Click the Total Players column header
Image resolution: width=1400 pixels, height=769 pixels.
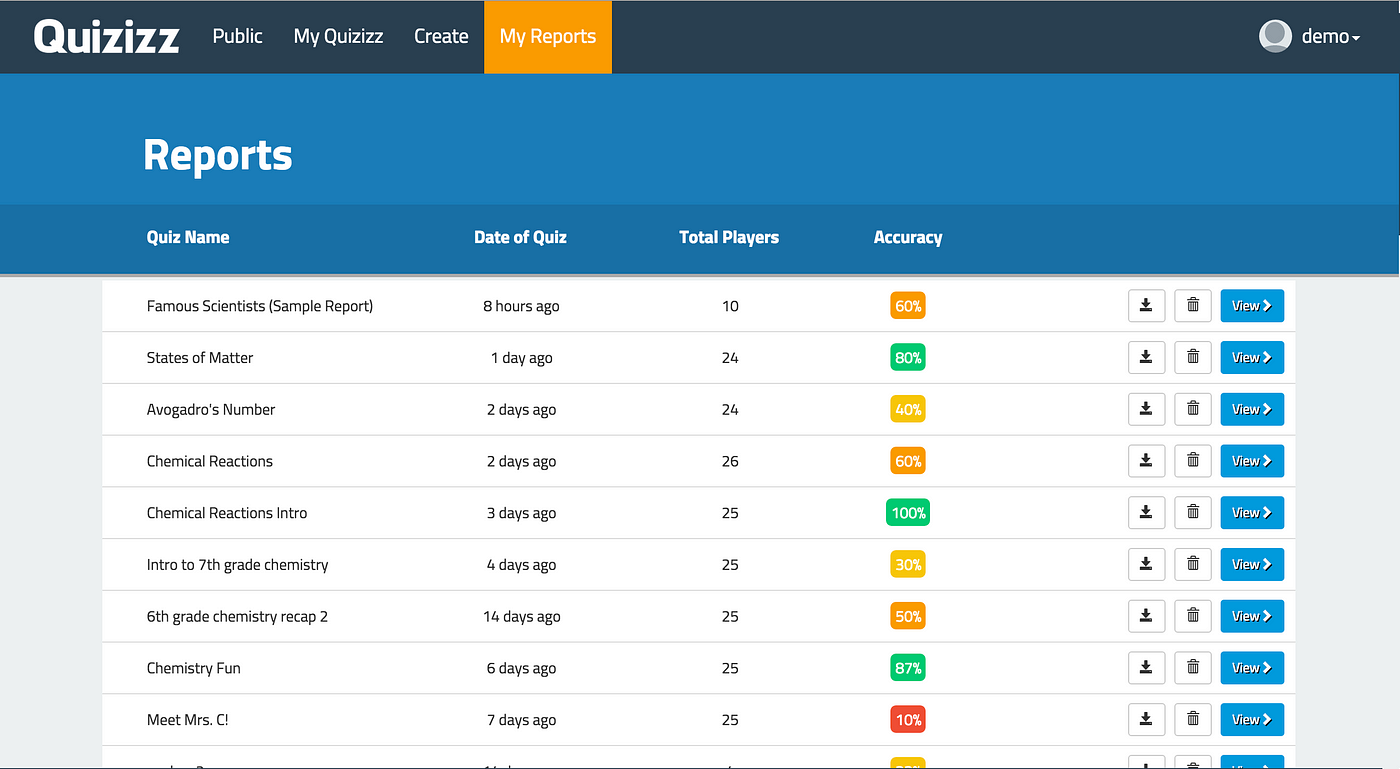(x=729, y=237)
